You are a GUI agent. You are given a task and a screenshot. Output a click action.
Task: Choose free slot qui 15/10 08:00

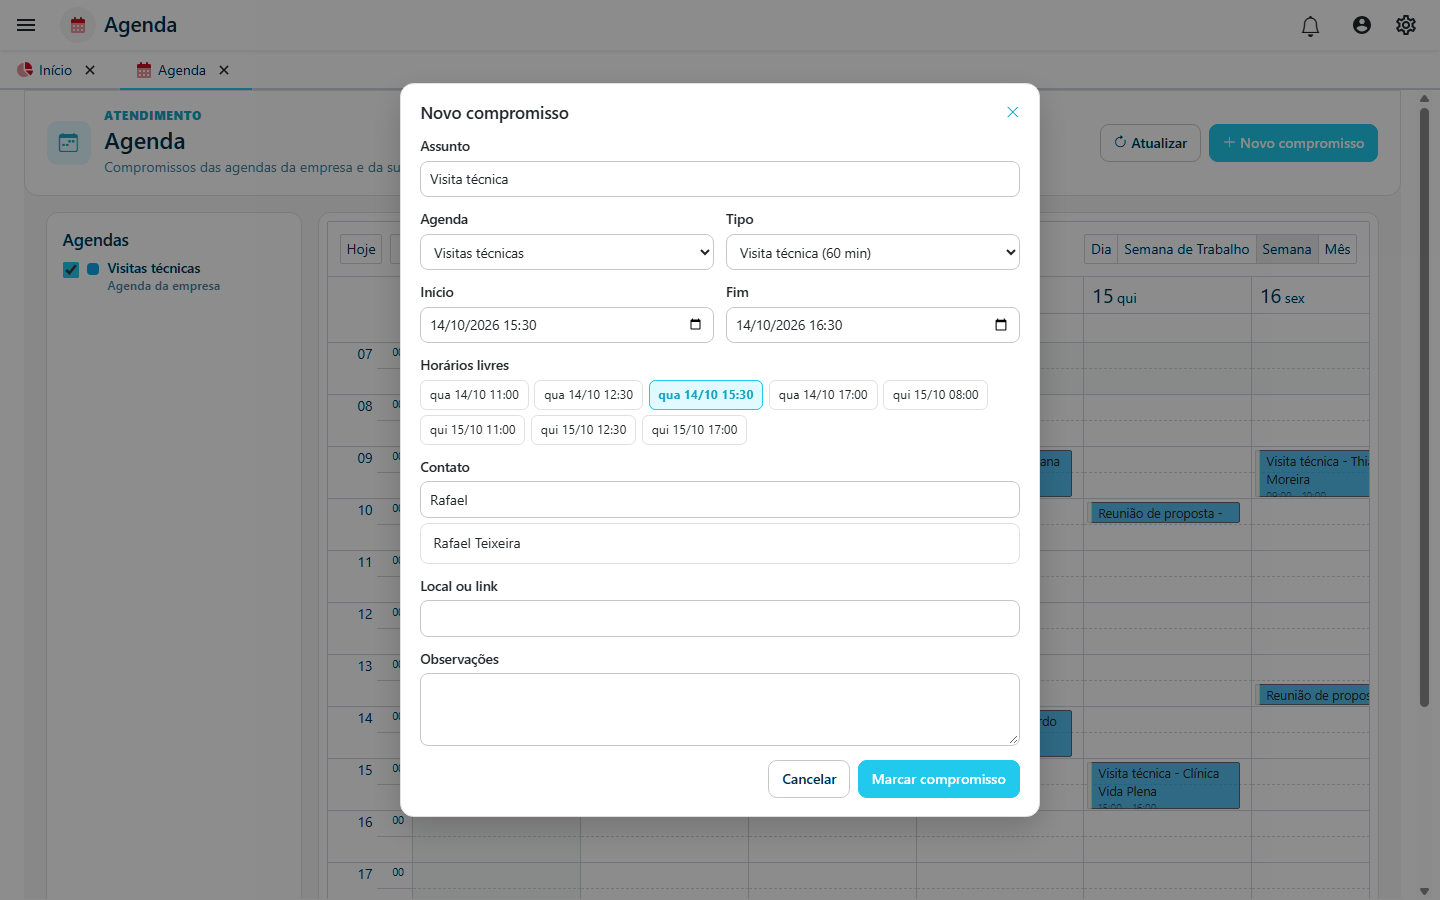pyautogui.click(x=935, y=395)
